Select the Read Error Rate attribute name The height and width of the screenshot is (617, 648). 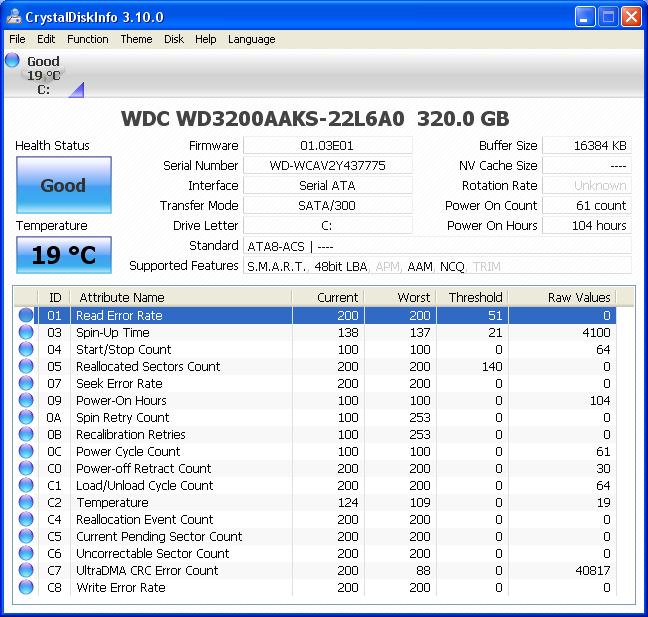119,316
